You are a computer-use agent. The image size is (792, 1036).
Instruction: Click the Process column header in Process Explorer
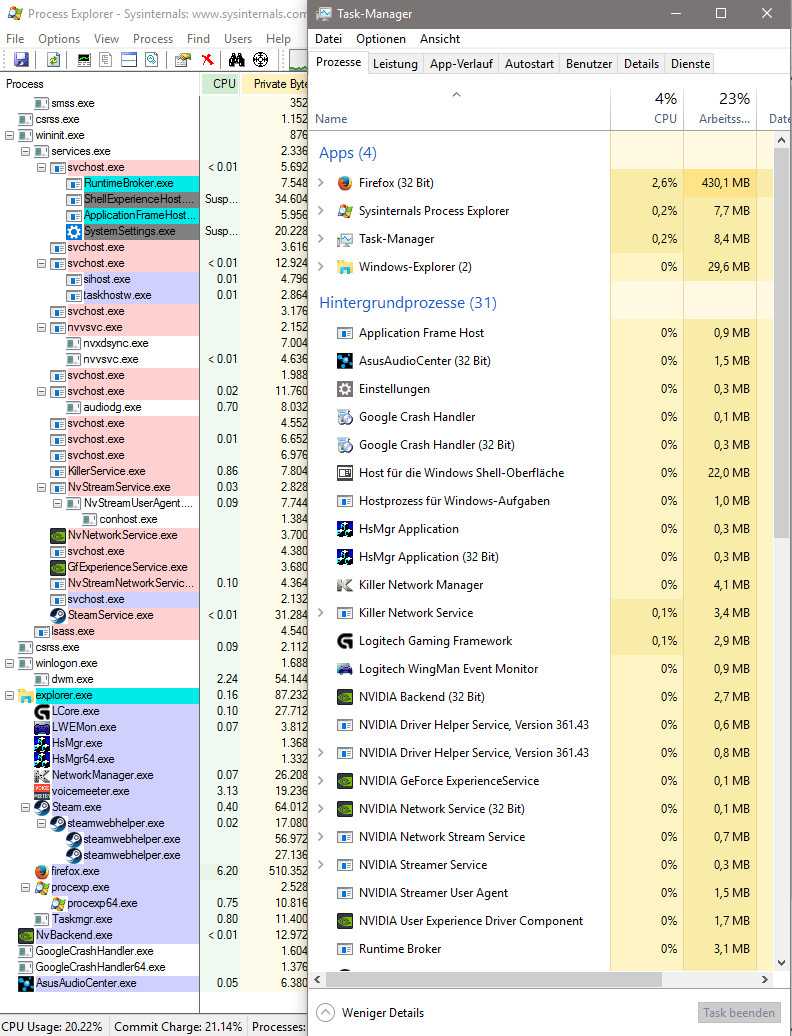tap(100, 84)
